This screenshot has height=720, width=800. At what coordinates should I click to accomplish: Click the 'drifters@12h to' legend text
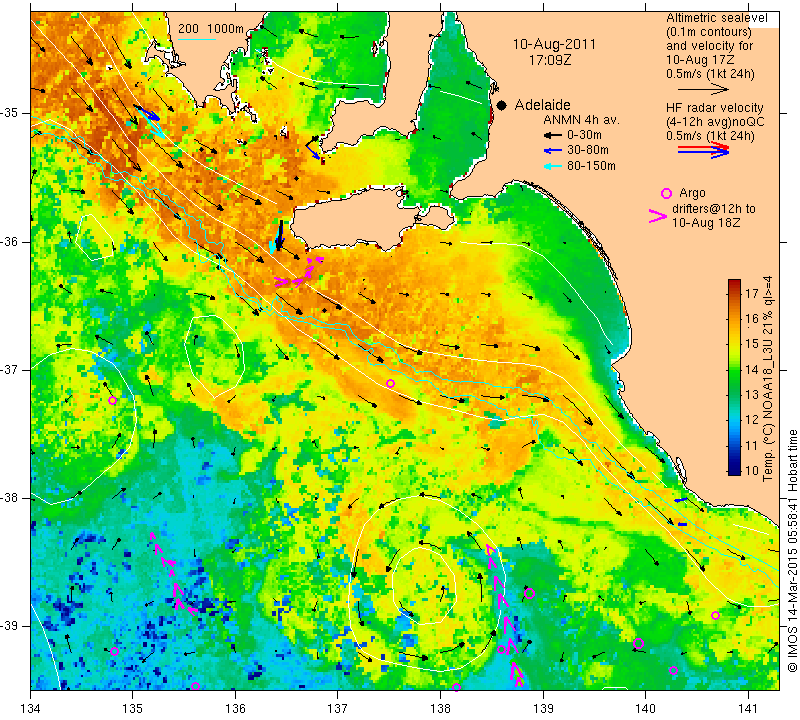714,209
